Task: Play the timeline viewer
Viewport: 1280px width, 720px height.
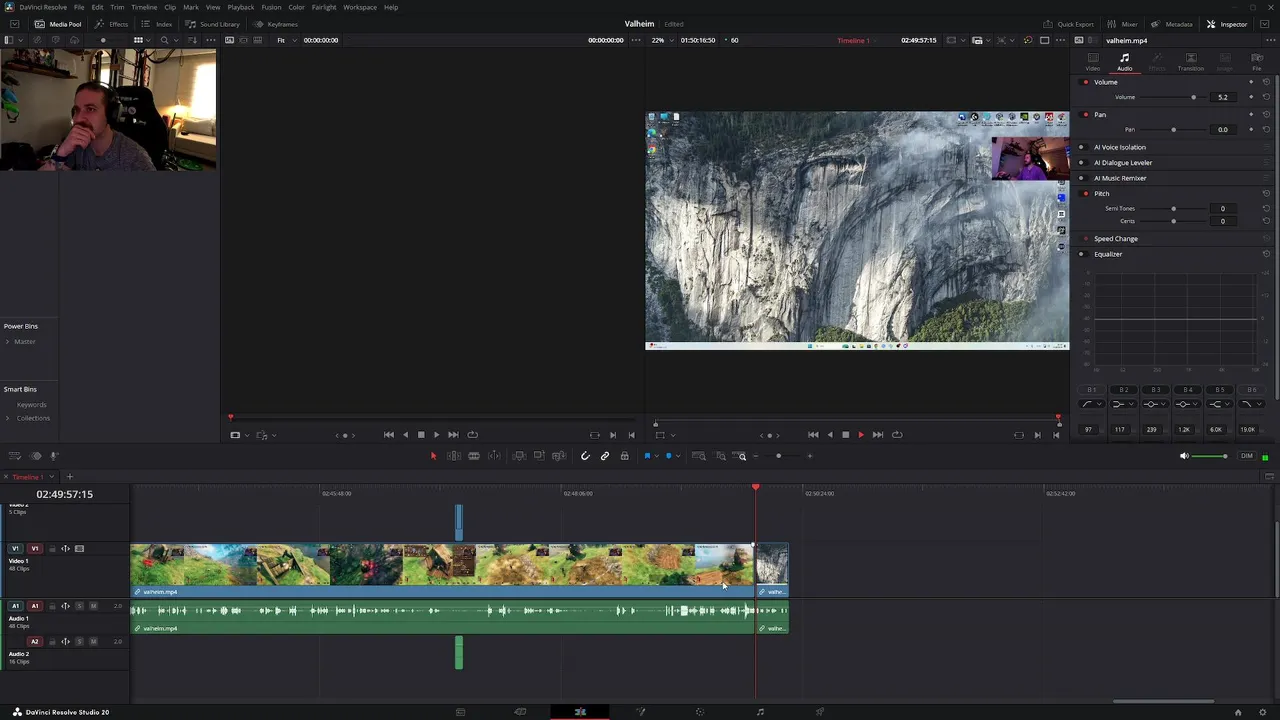Action: [x=861, y=435]
